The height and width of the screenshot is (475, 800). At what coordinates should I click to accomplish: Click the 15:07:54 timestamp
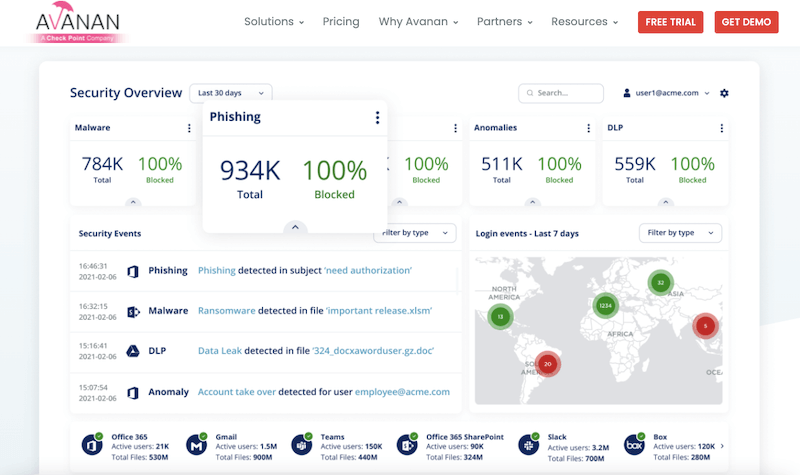coord(93,387)
